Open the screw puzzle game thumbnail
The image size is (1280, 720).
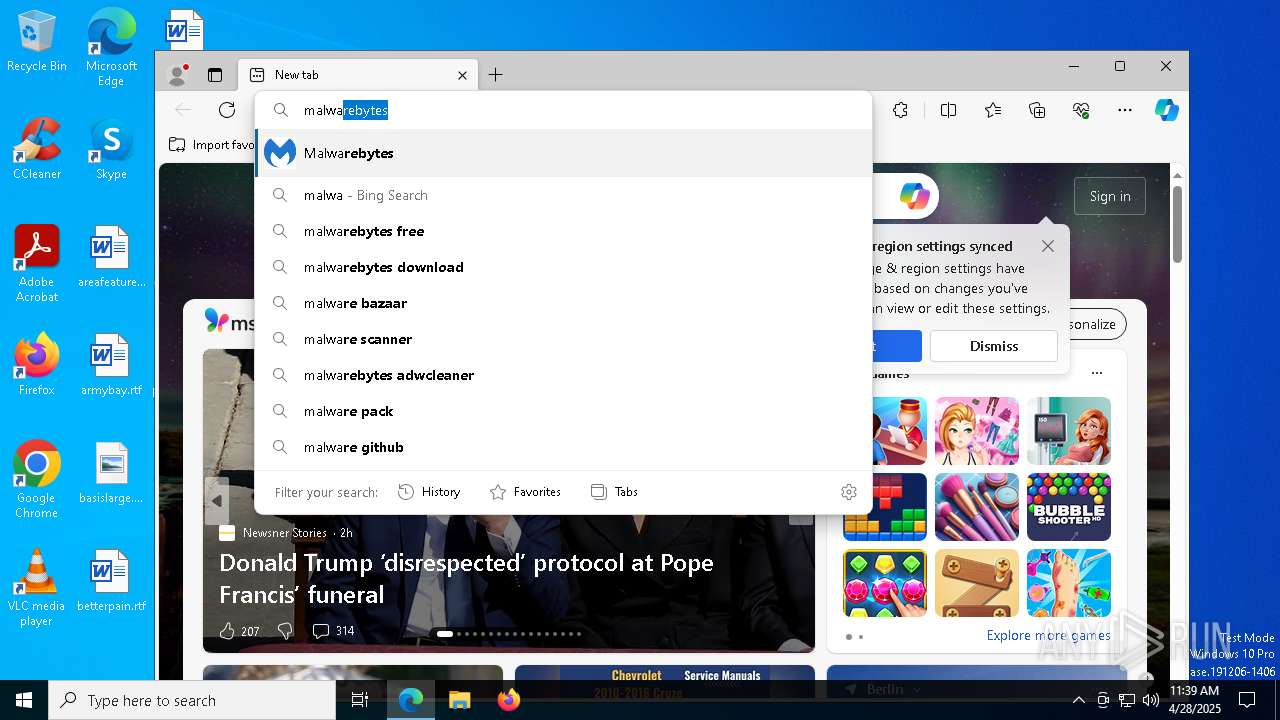pos(977,583)
